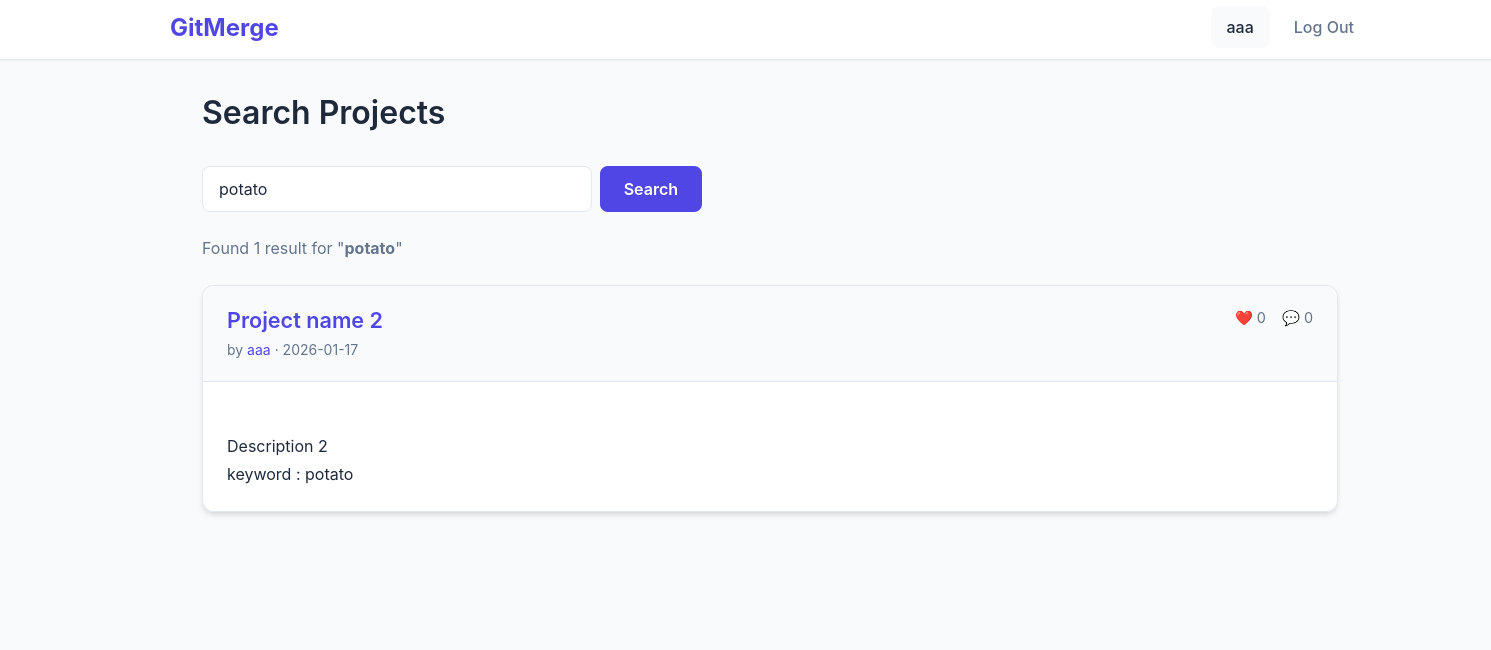Click the Search Projects page heading
Screen dimensions: 1491x650
coord(323,113)
